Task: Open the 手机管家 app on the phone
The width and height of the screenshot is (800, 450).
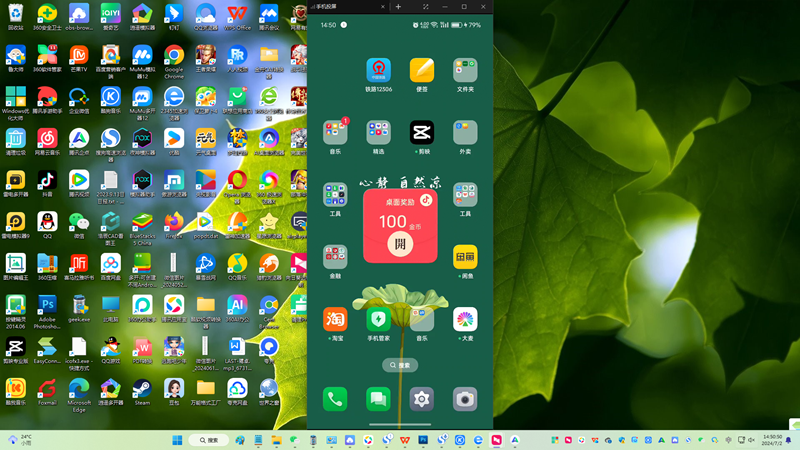Action: 378,319
